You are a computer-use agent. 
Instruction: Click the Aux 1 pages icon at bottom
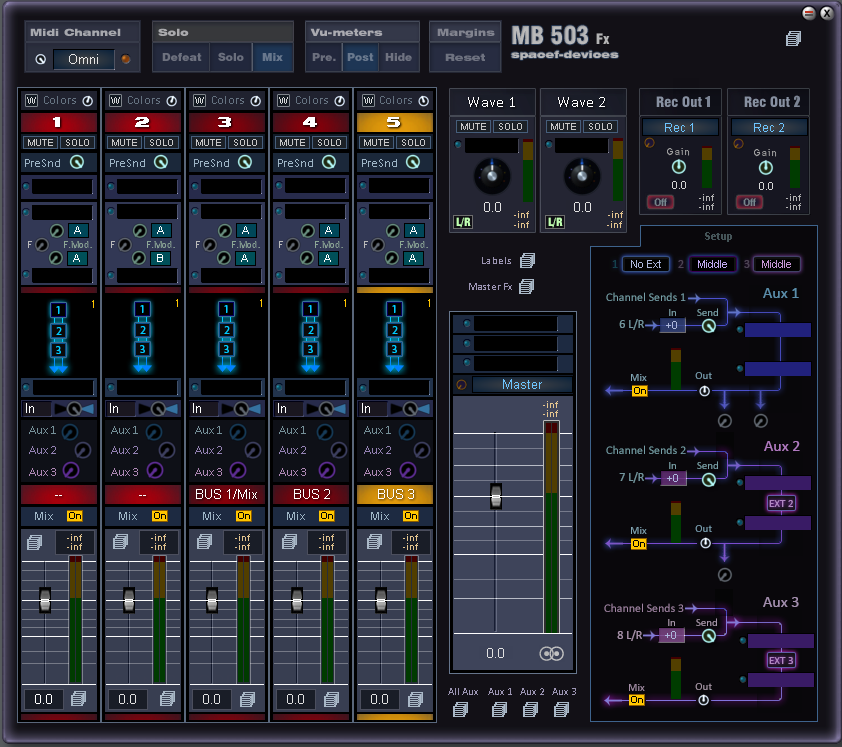click(x=499, y=709)
